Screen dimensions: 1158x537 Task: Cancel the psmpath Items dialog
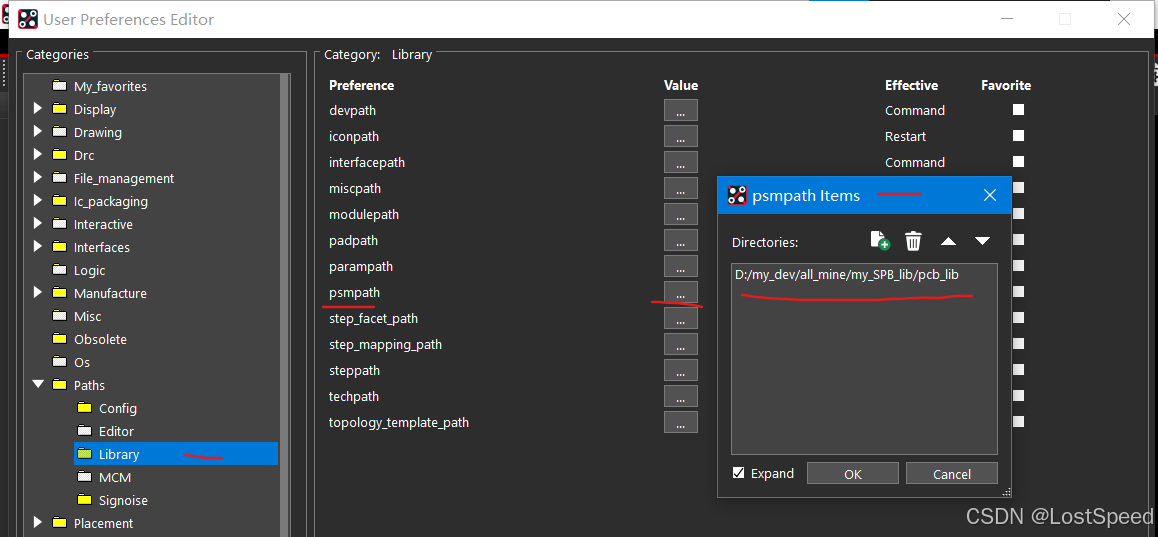(x=952, y=473)
